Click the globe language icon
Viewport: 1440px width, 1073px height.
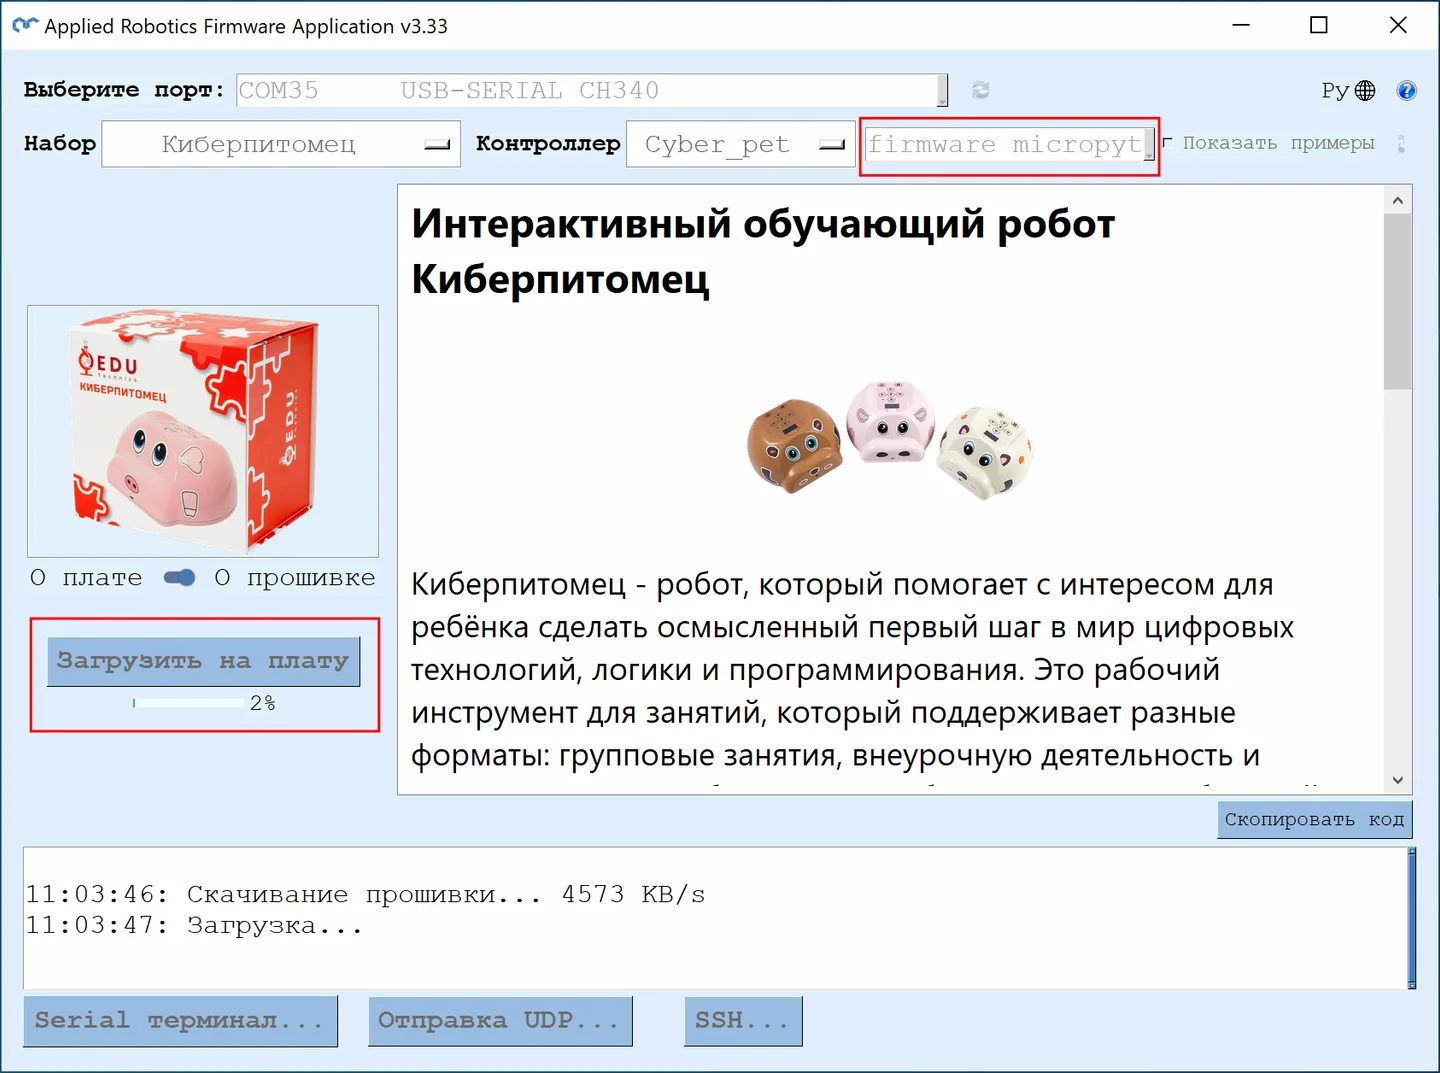(1365, 91)
